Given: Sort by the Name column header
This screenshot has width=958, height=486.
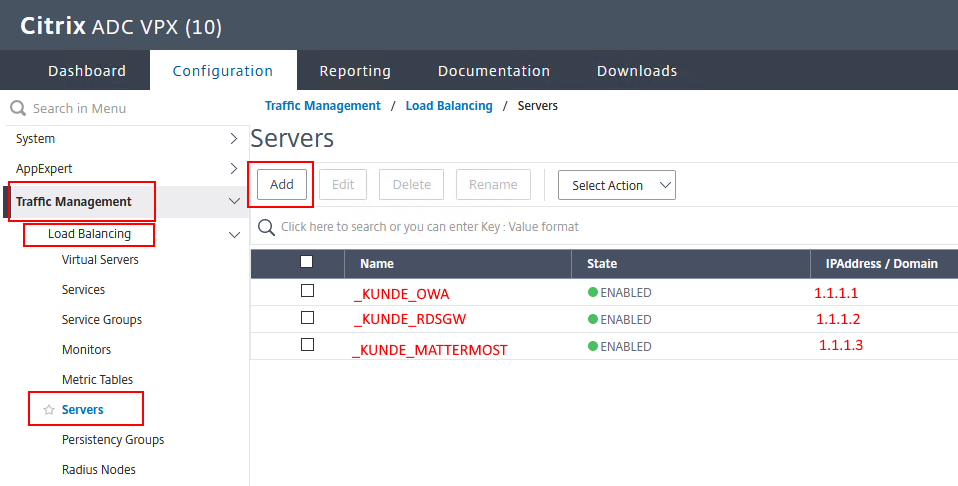Looking at the screenshot, I should coord(377,264).
